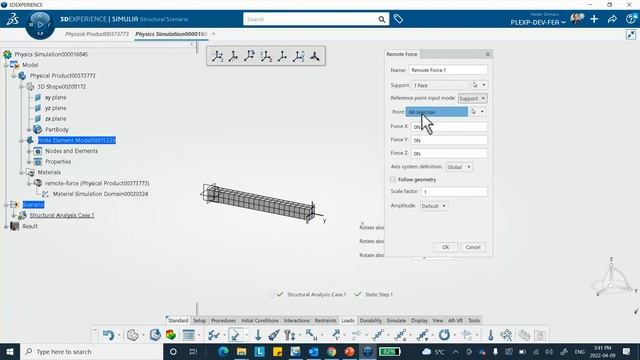Open the user profile avatar

576,19
